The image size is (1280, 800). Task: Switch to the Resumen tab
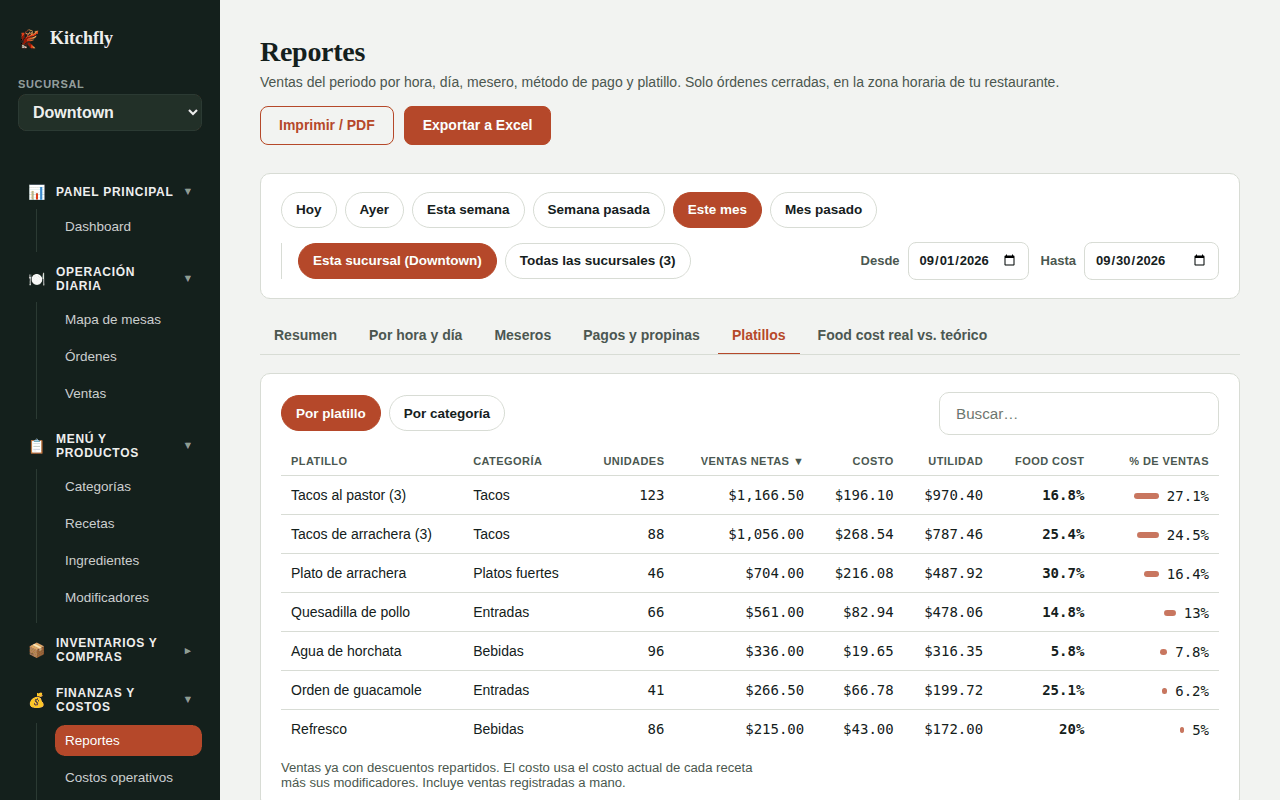(305, 335)
